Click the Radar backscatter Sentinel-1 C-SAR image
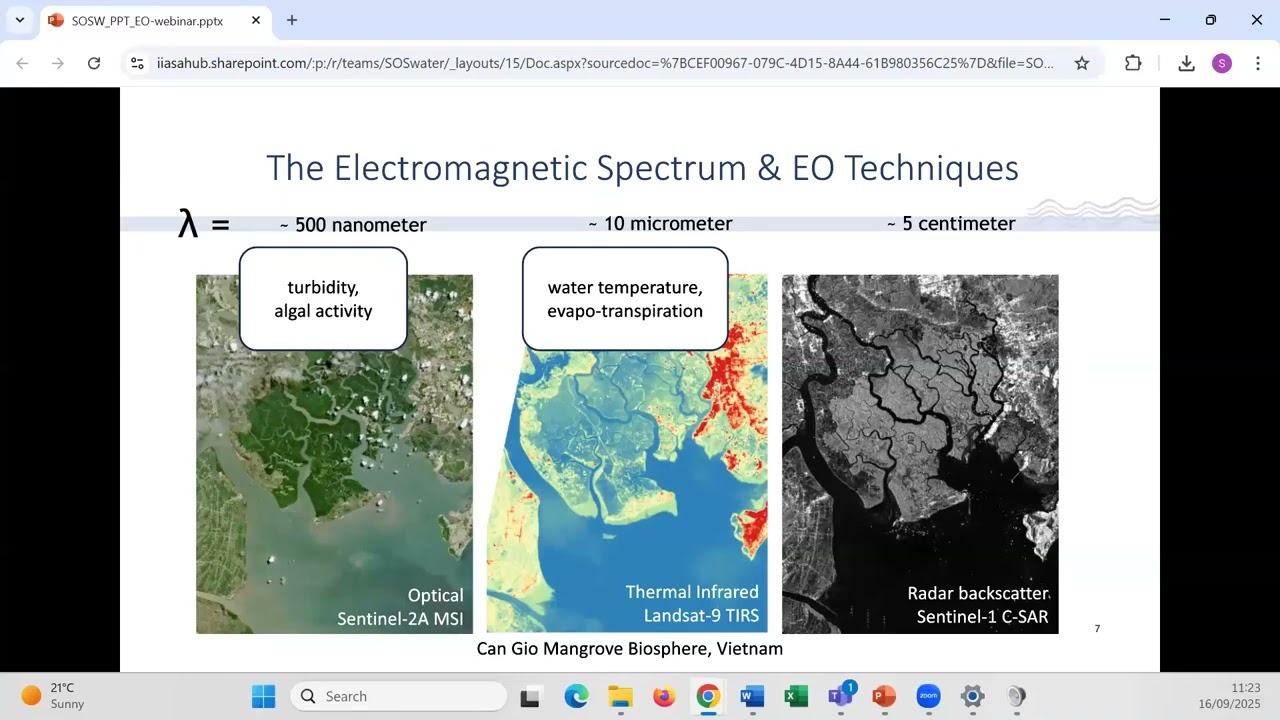Screen dimensions: 1280x720 920,454
